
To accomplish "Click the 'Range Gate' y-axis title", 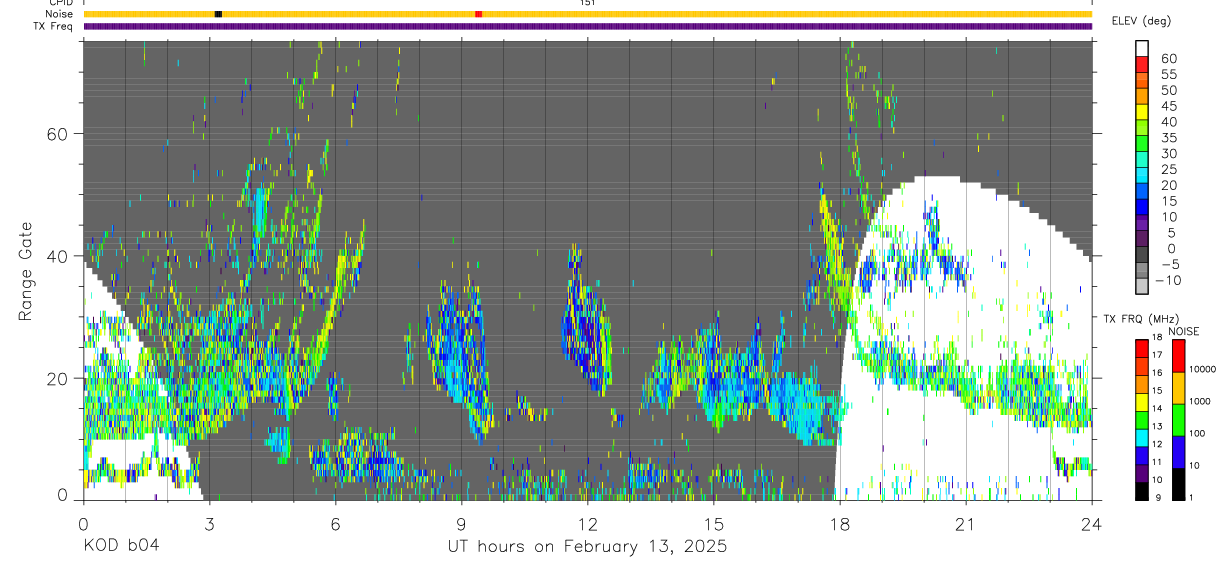I will click(28, 270).
